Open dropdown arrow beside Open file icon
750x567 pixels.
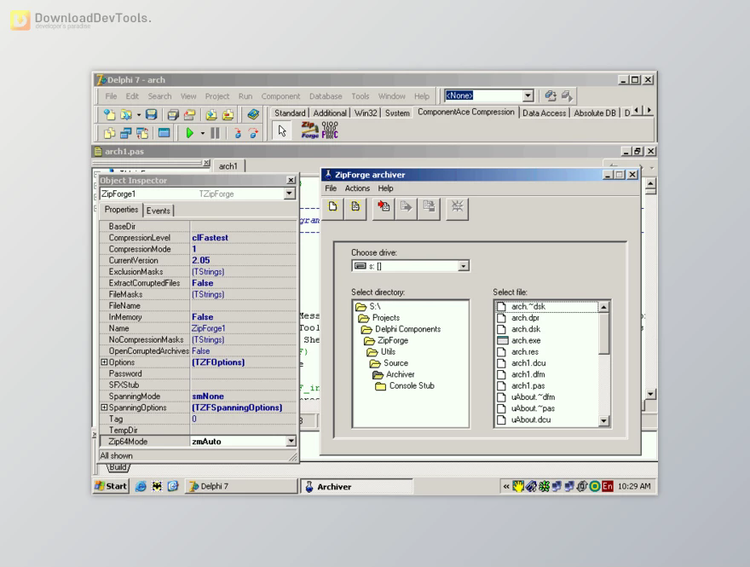tap(139, 115)
